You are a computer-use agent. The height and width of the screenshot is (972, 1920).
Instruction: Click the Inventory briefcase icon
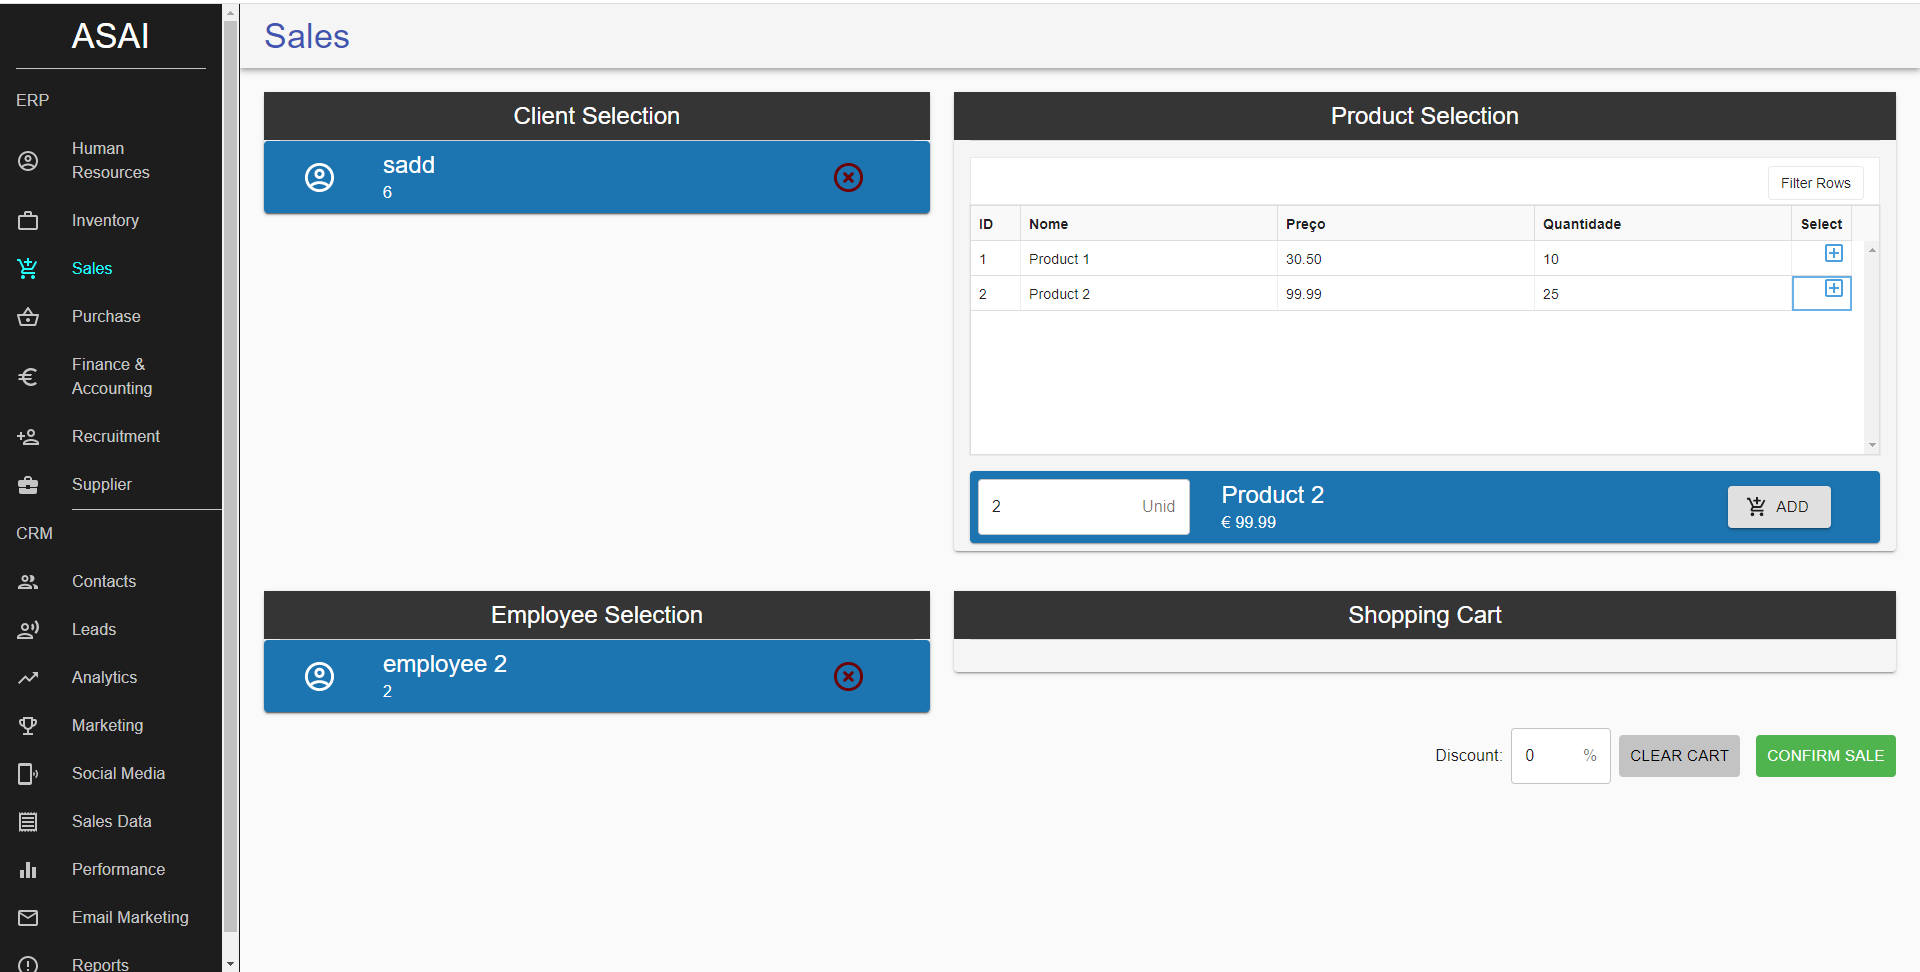[28, 220]
